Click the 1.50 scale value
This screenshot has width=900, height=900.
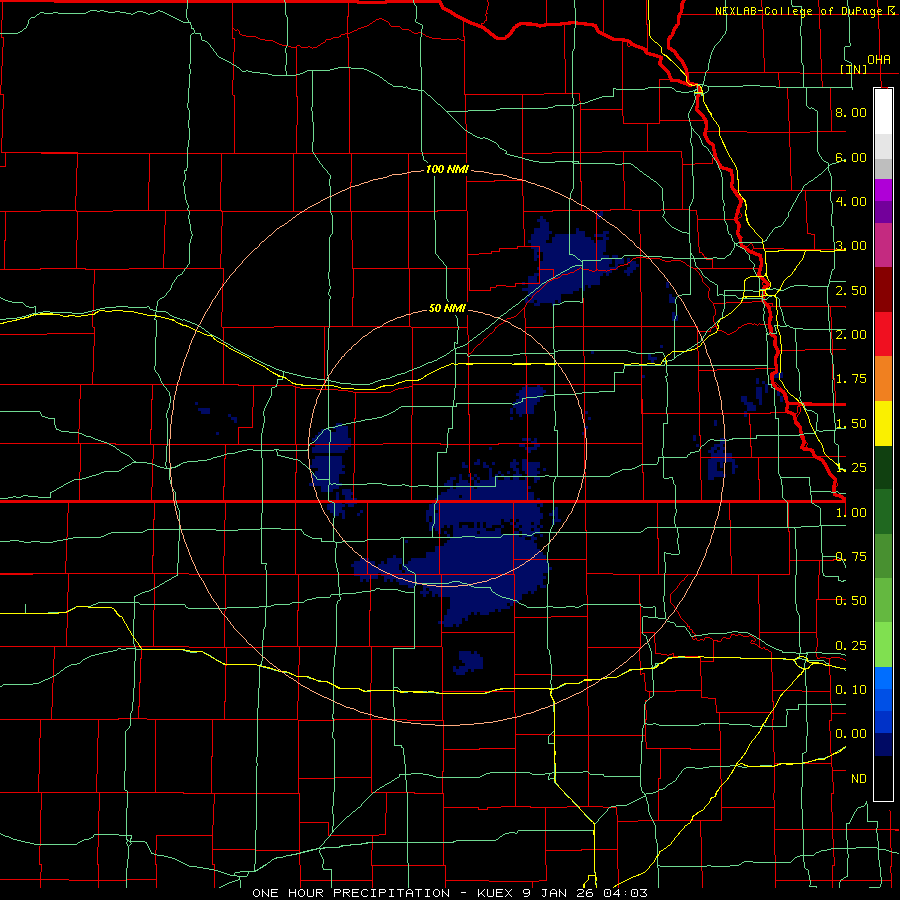[x=851, y=424]
